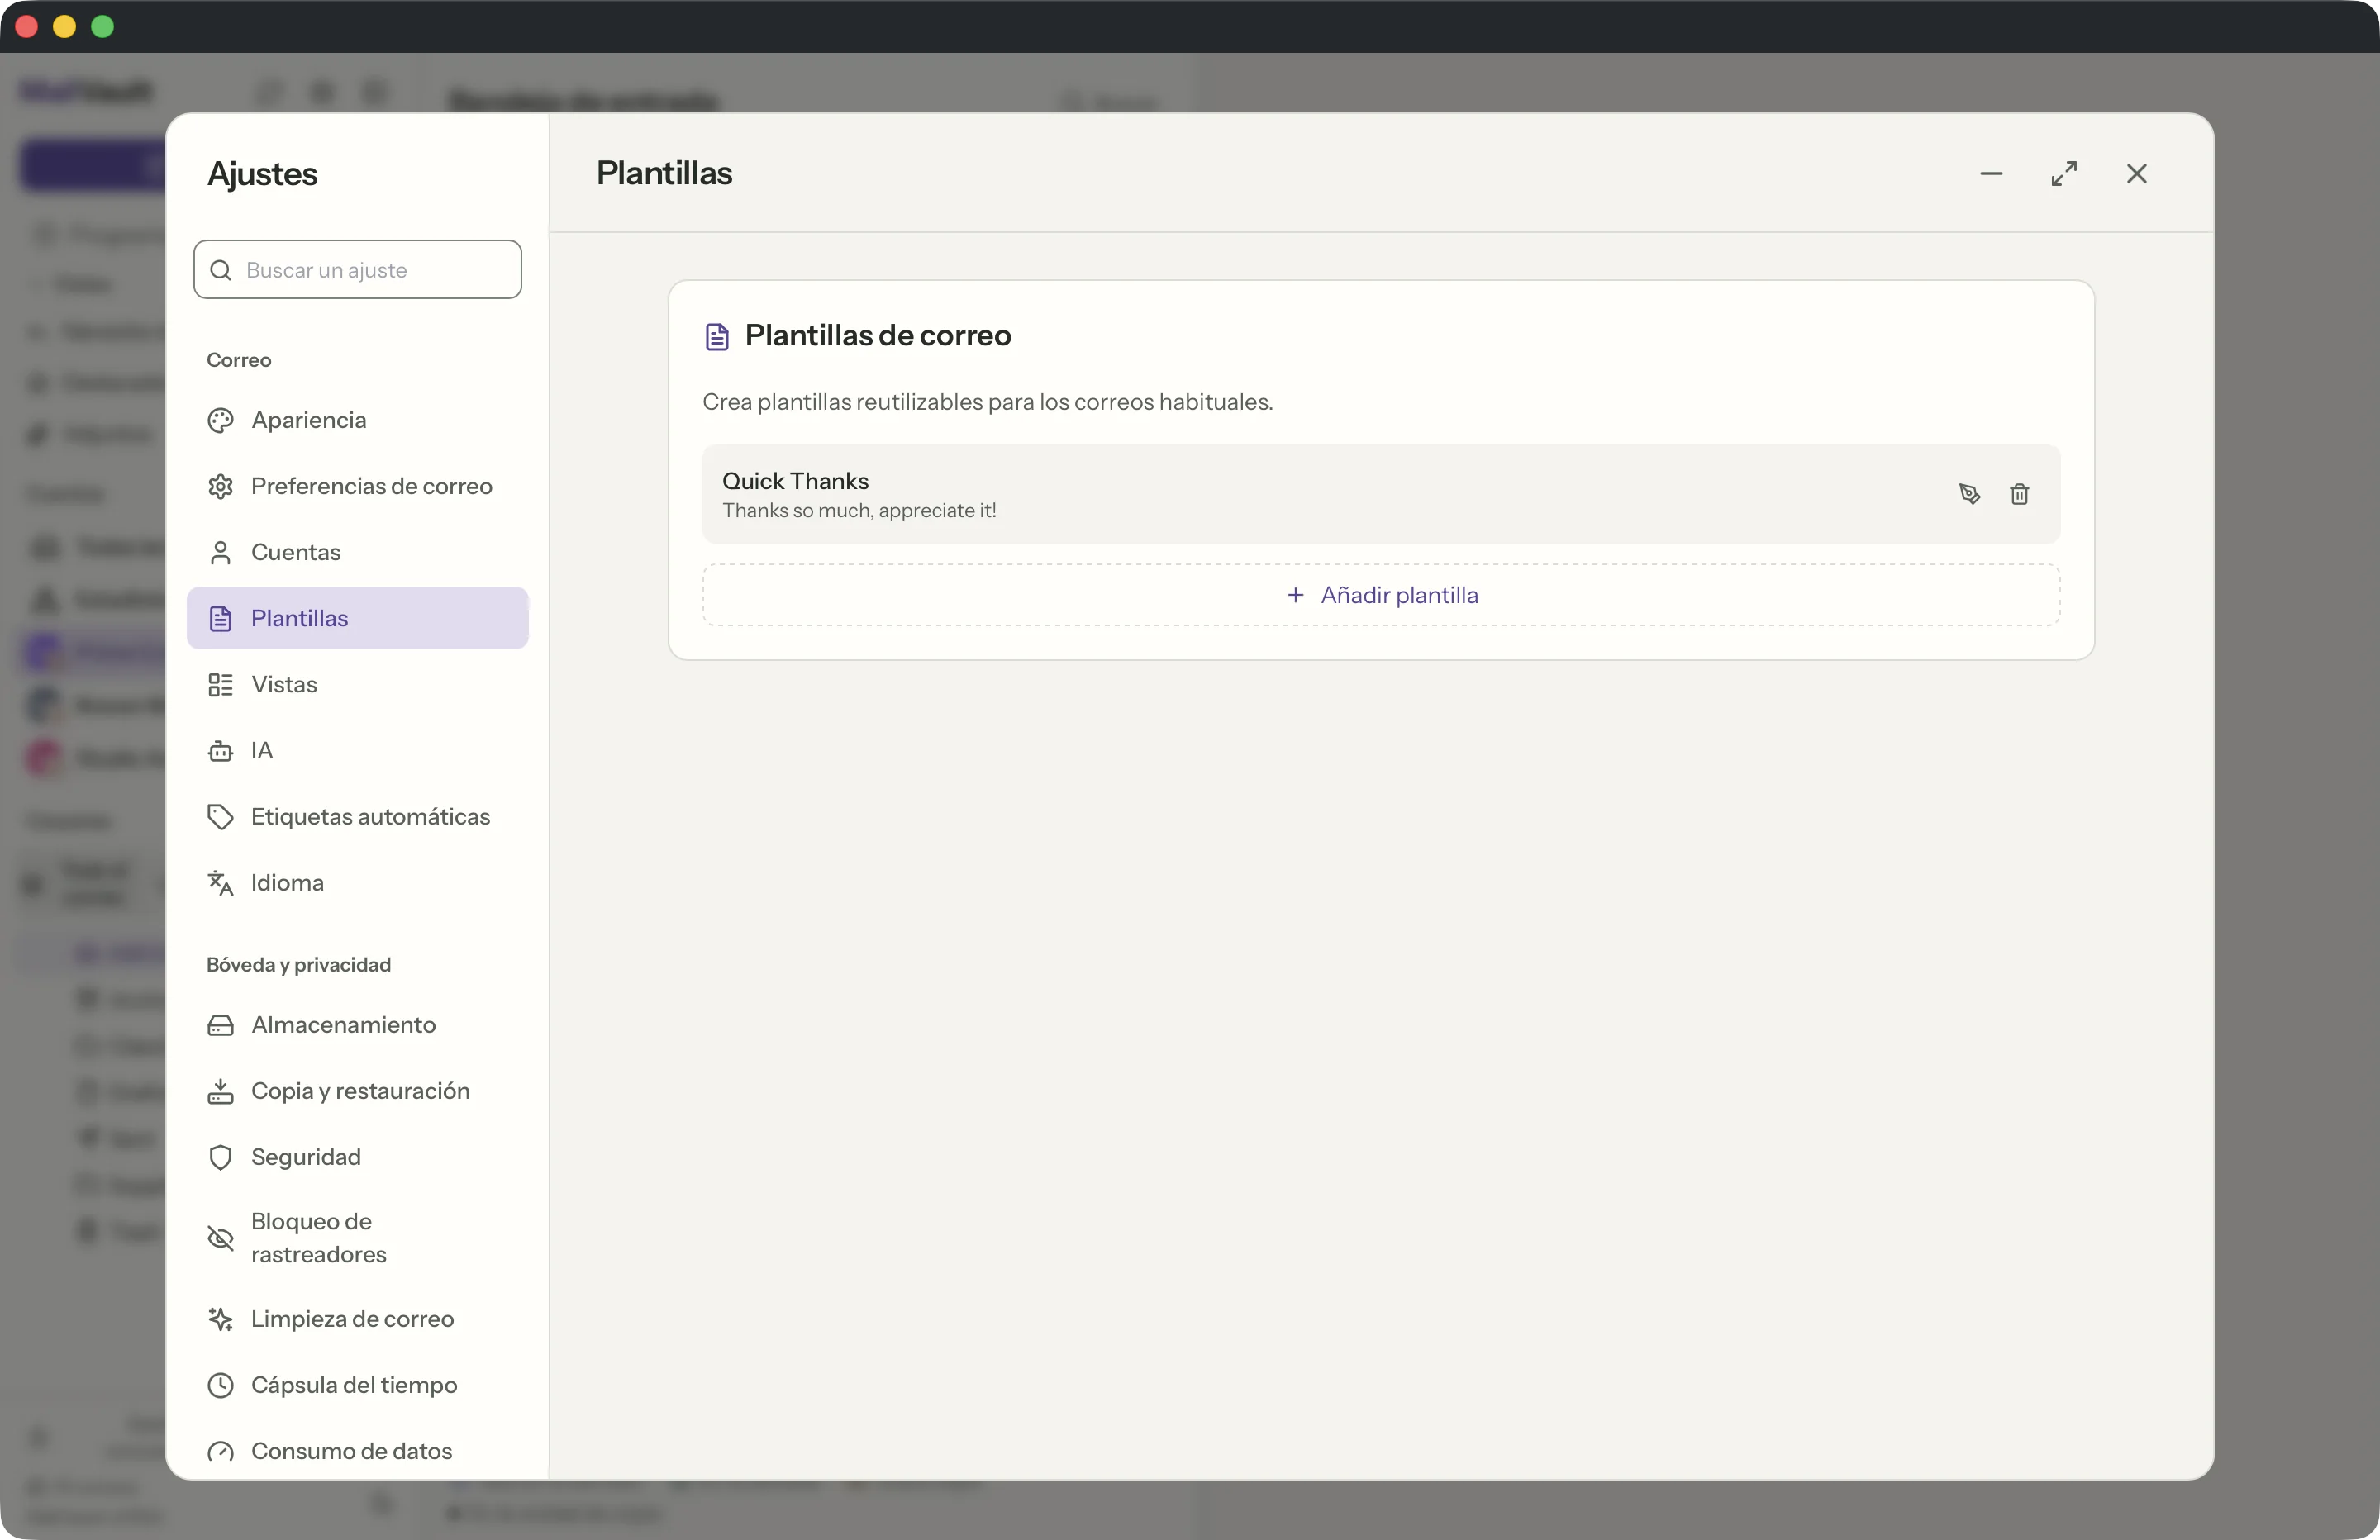Close the Ajustes dialog
The height and width of the screenshot is (1540, 2380).
pos(2137,174)
